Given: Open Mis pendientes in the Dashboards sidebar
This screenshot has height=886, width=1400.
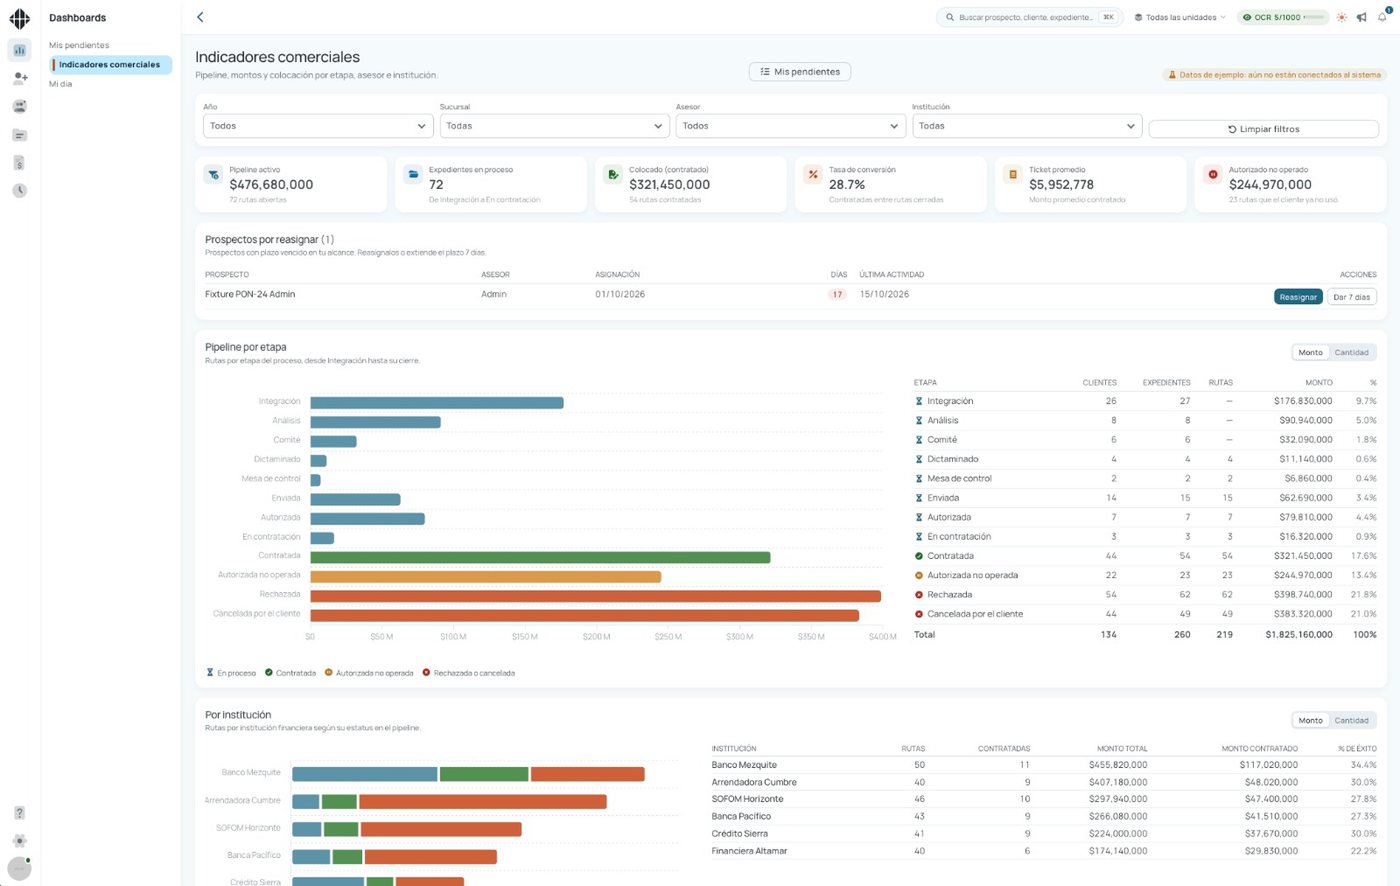Looking at the screenshot, I should pos(79,45).
